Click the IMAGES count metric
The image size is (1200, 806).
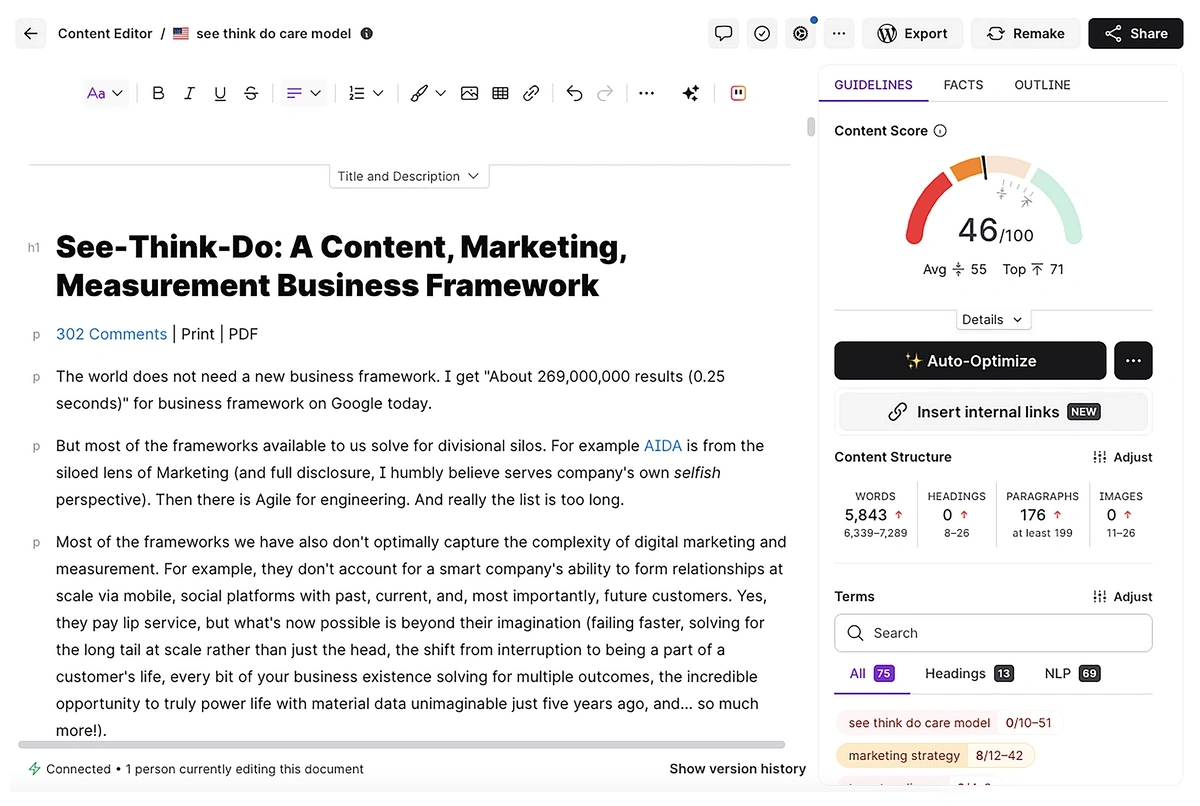tap(1121, 515)
